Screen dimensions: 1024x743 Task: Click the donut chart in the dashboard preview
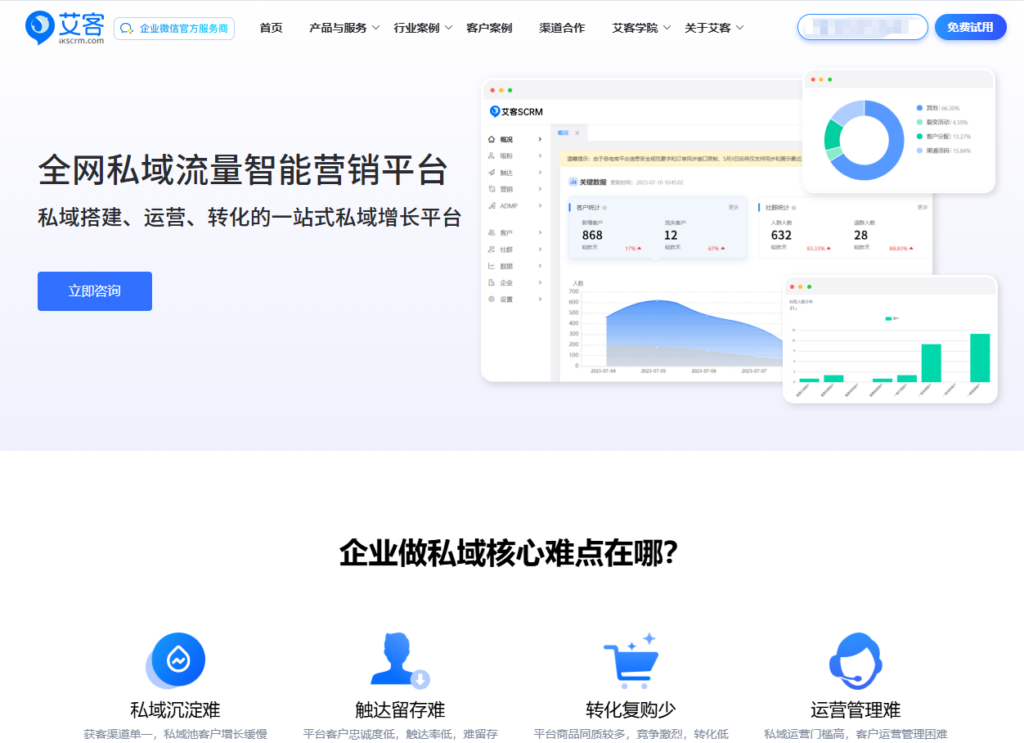point(864,139)
